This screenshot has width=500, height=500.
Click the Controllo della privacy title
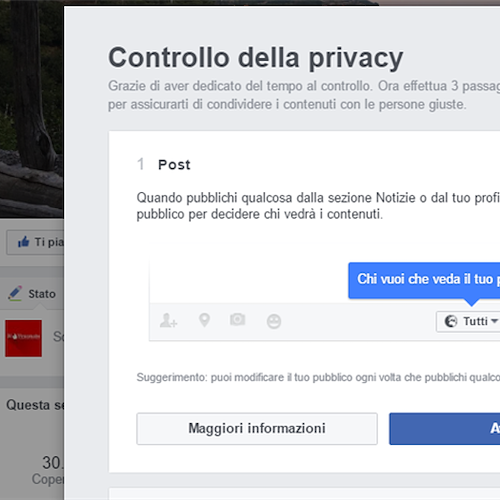coord(256,58)
